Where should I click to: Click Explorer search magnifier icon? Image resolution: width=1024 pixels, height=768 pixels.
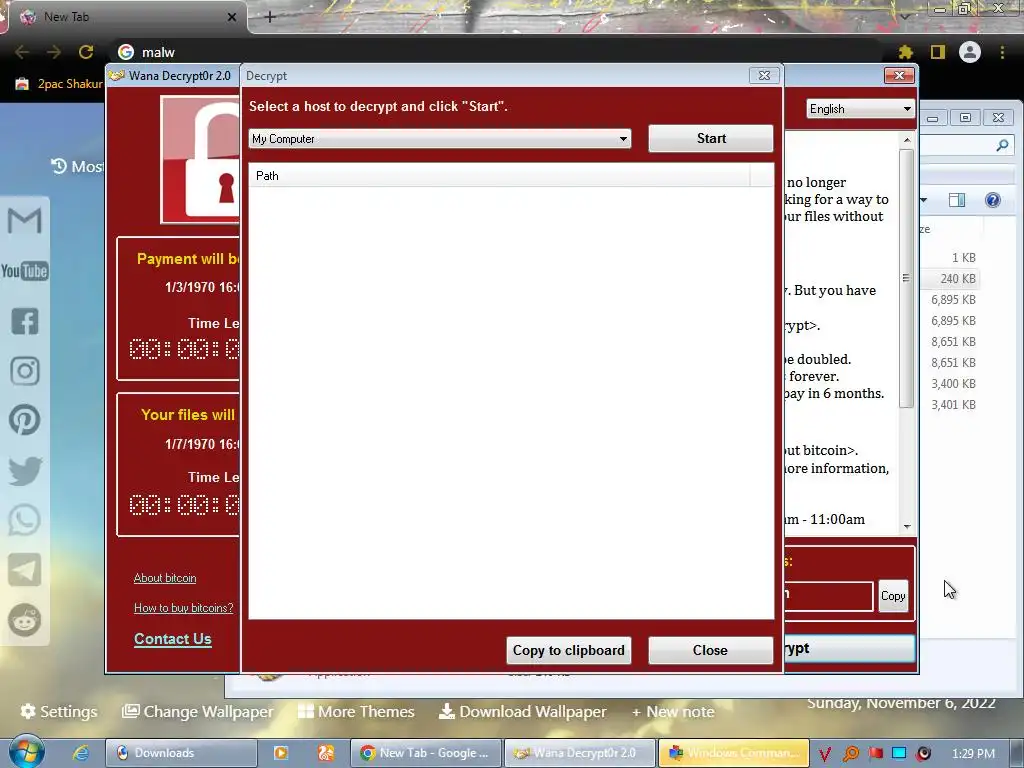click(1002, 146)
